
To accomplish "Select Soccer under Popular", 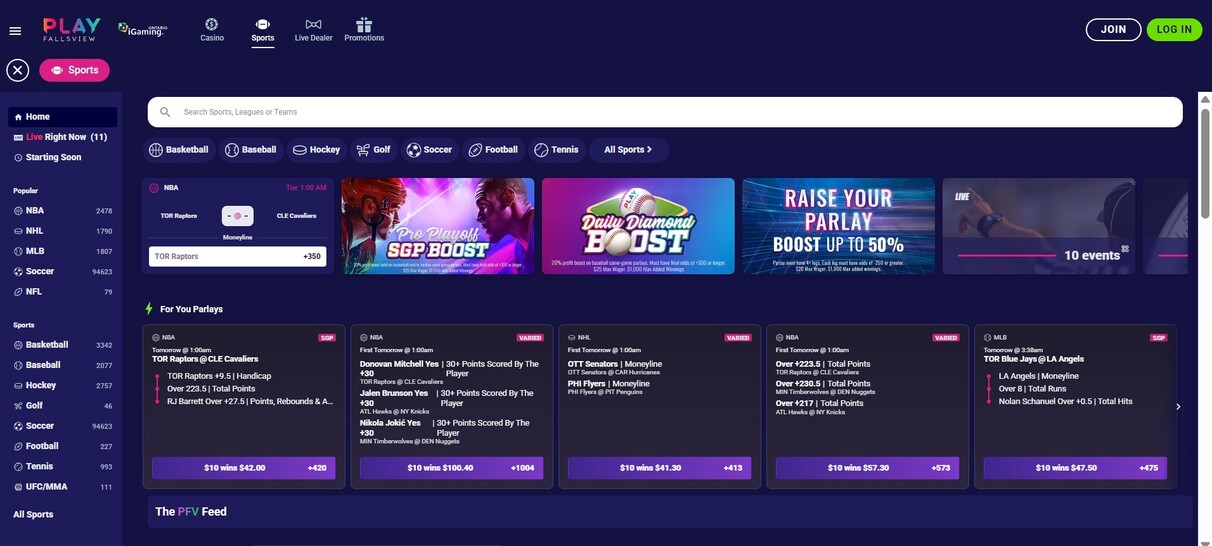I will 62,271.
